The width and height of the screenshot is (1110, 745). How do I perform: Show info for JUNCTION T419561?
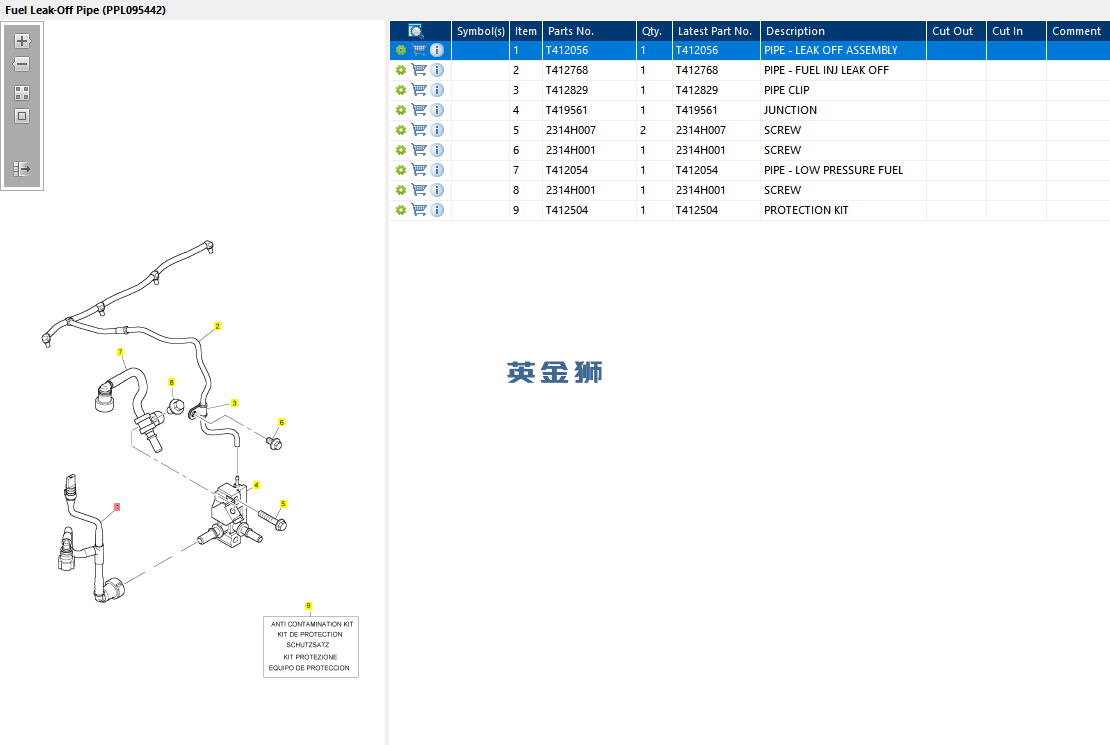point(437,110)
